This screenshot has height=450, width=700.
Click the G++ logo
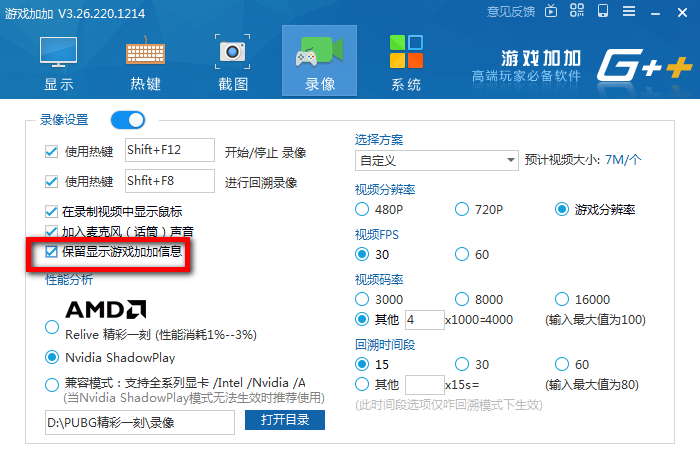(643, 66)
